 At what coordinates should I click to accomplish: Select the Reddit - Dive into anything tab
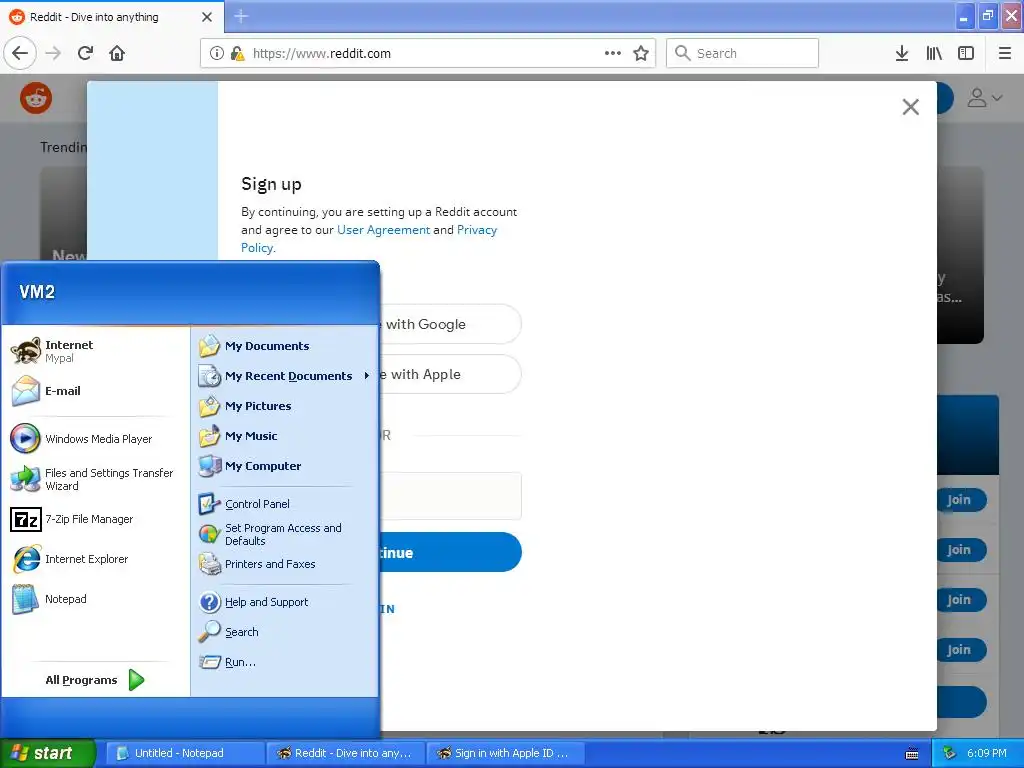click(112, 17)
